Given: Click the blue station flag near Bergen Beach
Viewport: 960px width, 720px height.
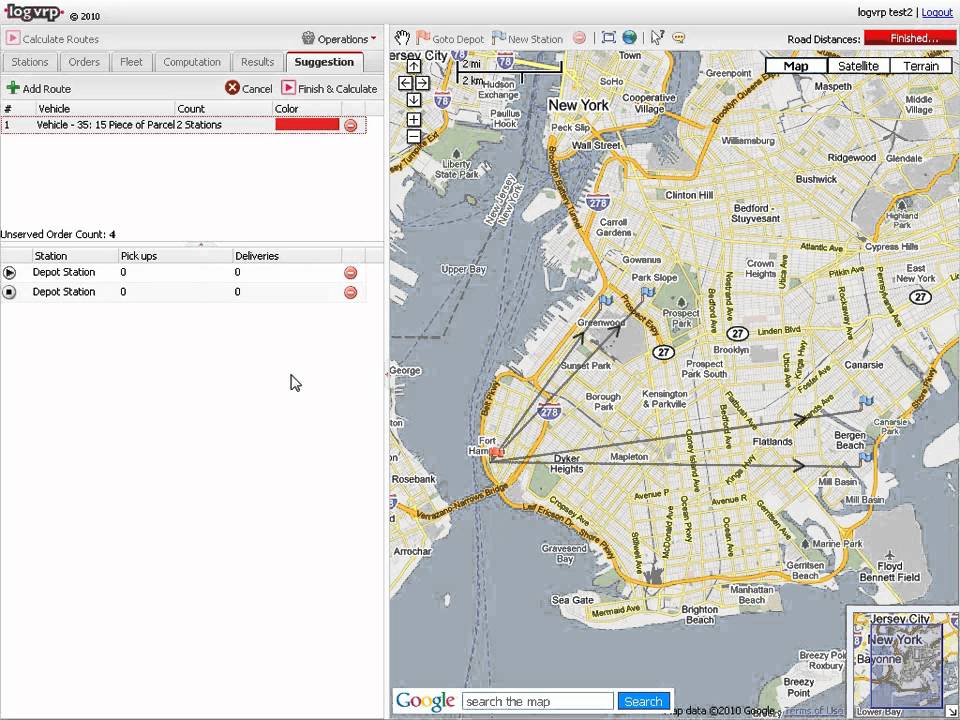Looking at the screenshot, I should click(865, 456).
